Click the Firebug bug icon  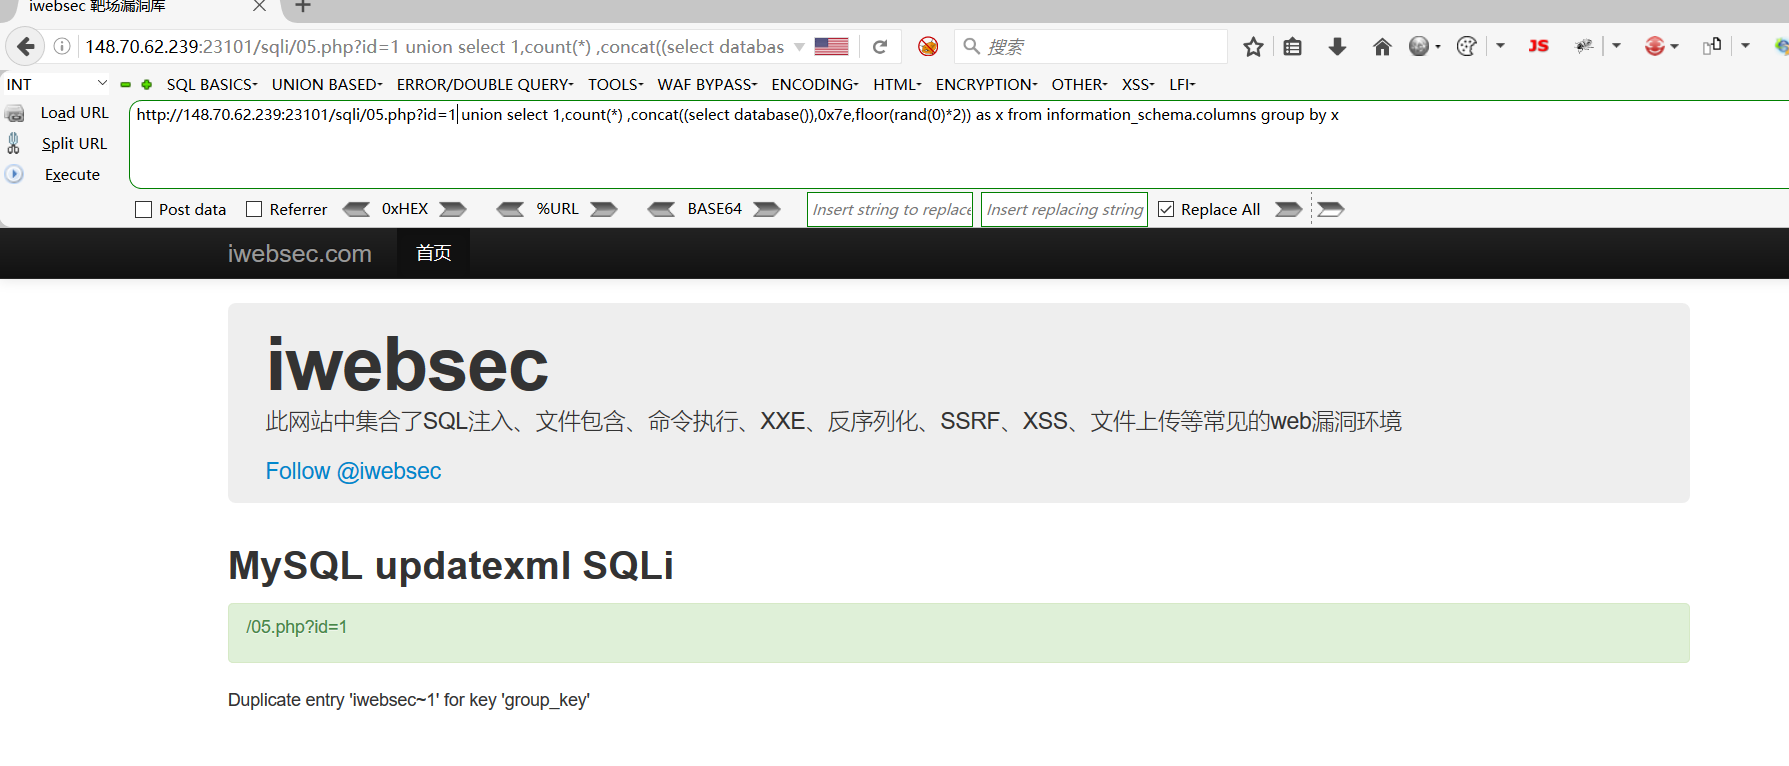coord(1584,46)
